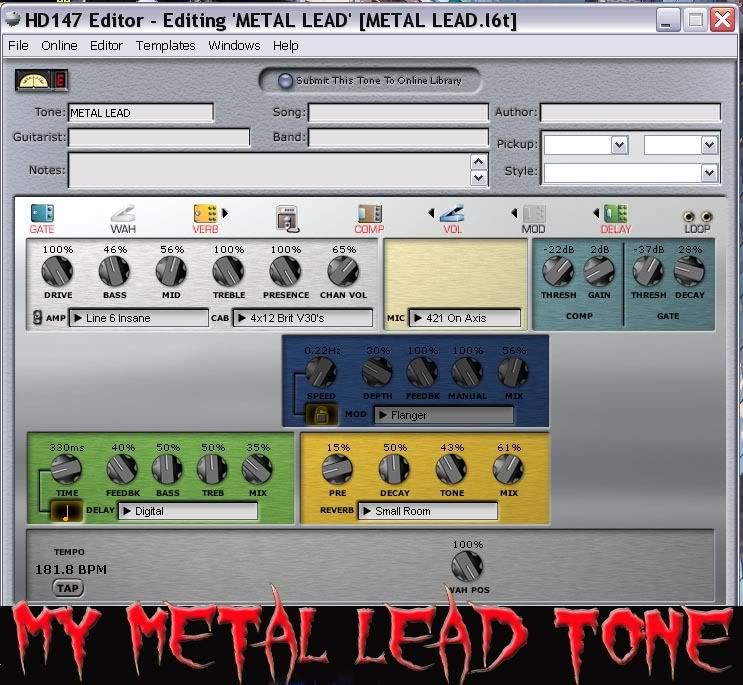Toggle the COMP effect icon
743x685 pixels.
coord(370,213)
